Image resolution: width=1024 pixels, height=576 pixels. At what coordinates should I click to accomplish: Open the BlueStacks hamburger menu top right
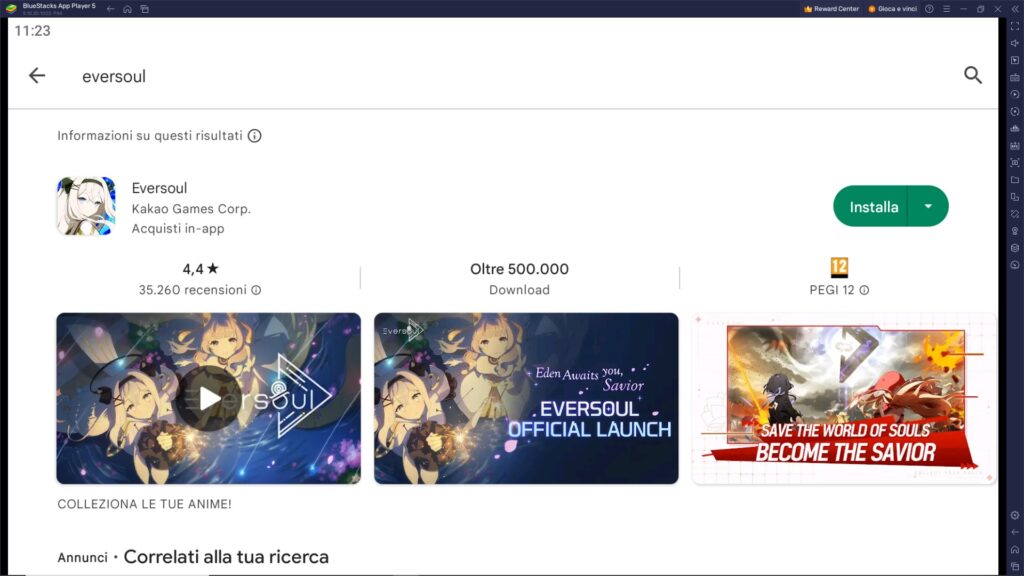(946, 8)
